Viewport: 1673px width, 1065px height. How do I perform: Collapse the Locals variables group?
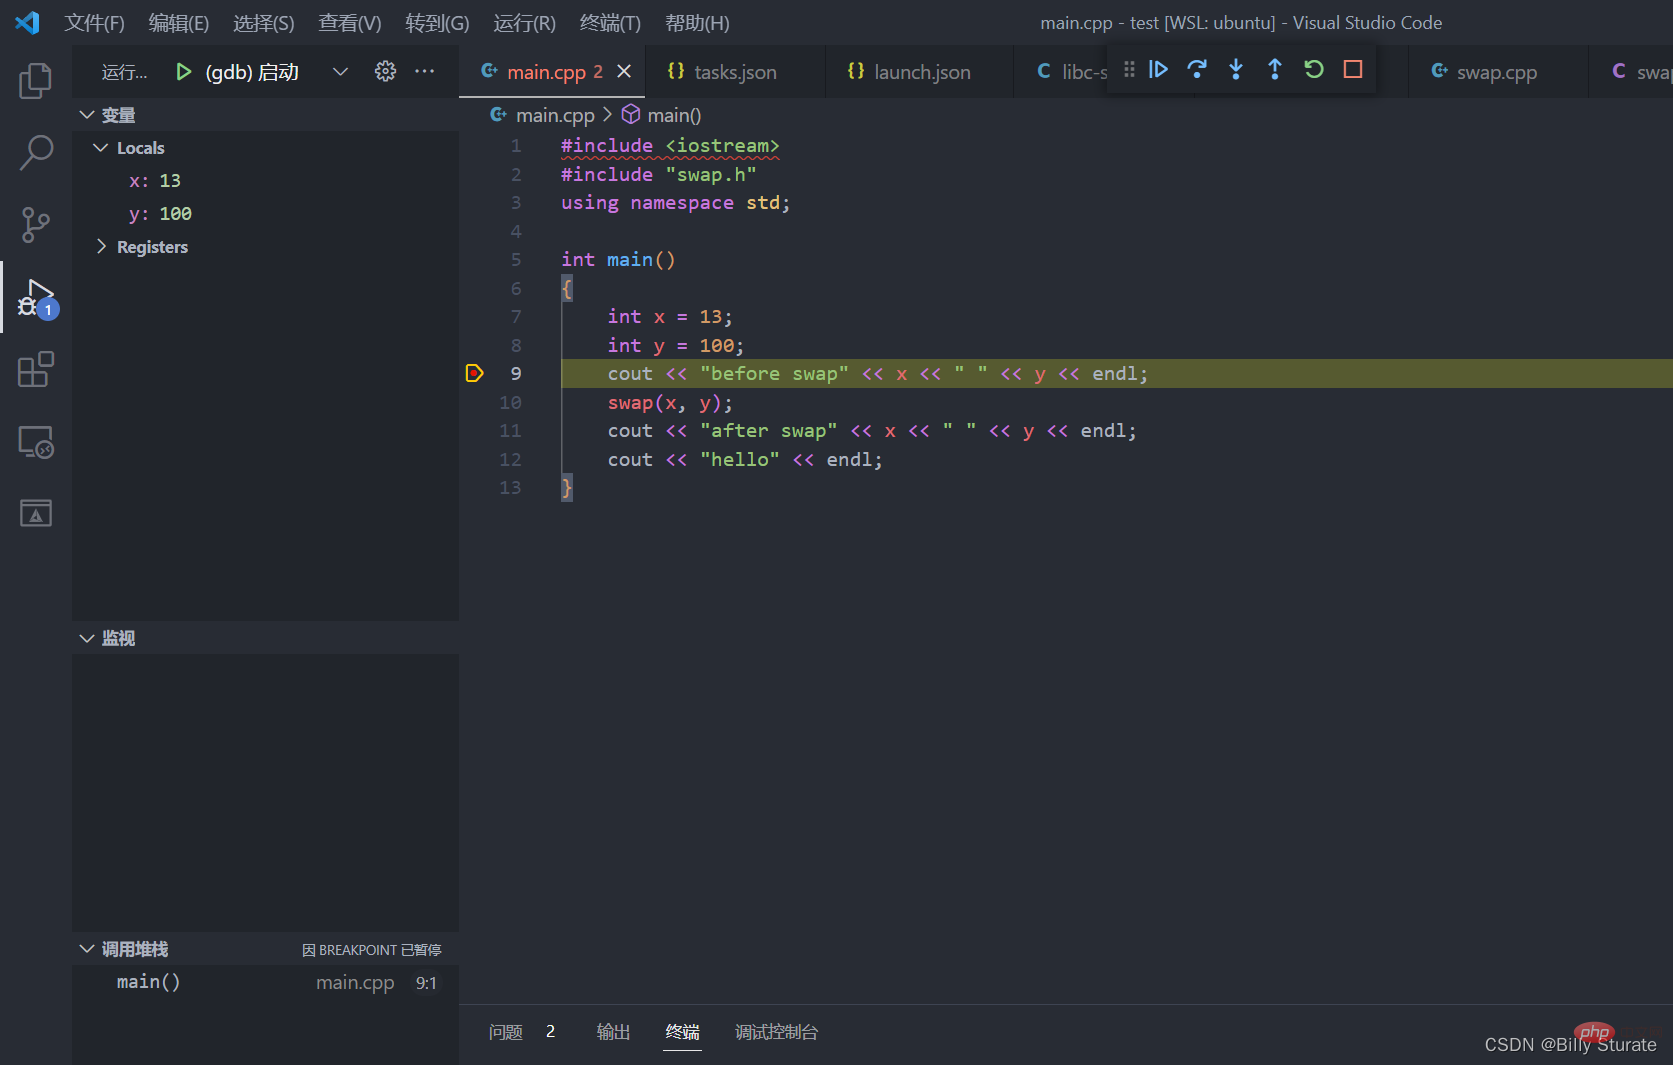(x=101, y=148)
